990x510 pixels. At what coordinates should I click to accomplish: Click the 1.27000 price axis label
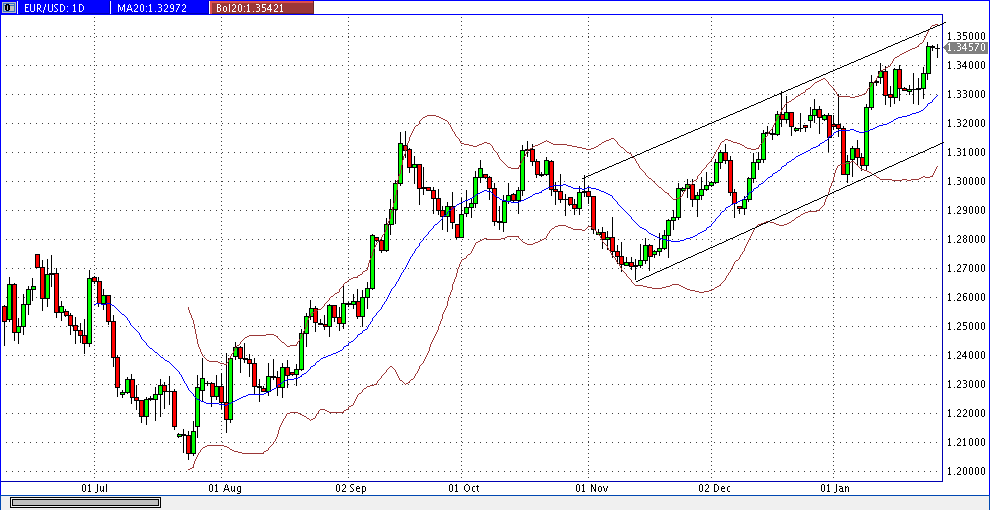coord(965,268)
